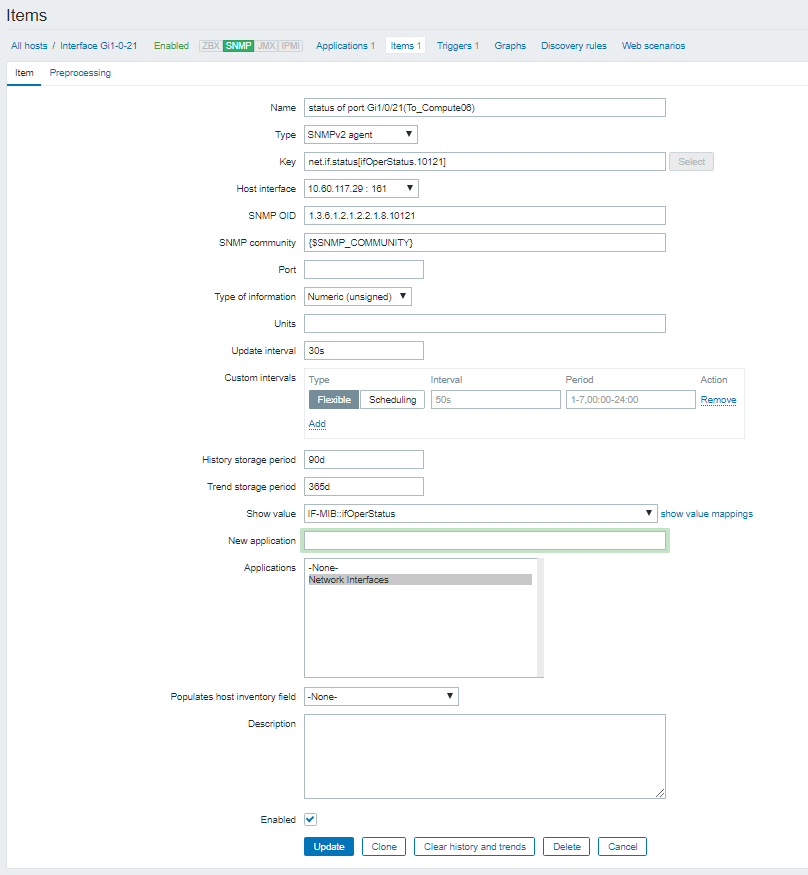Click Clear history and trends button
The height and width of the screenshot is (875, 808).
tap(474, 847)
